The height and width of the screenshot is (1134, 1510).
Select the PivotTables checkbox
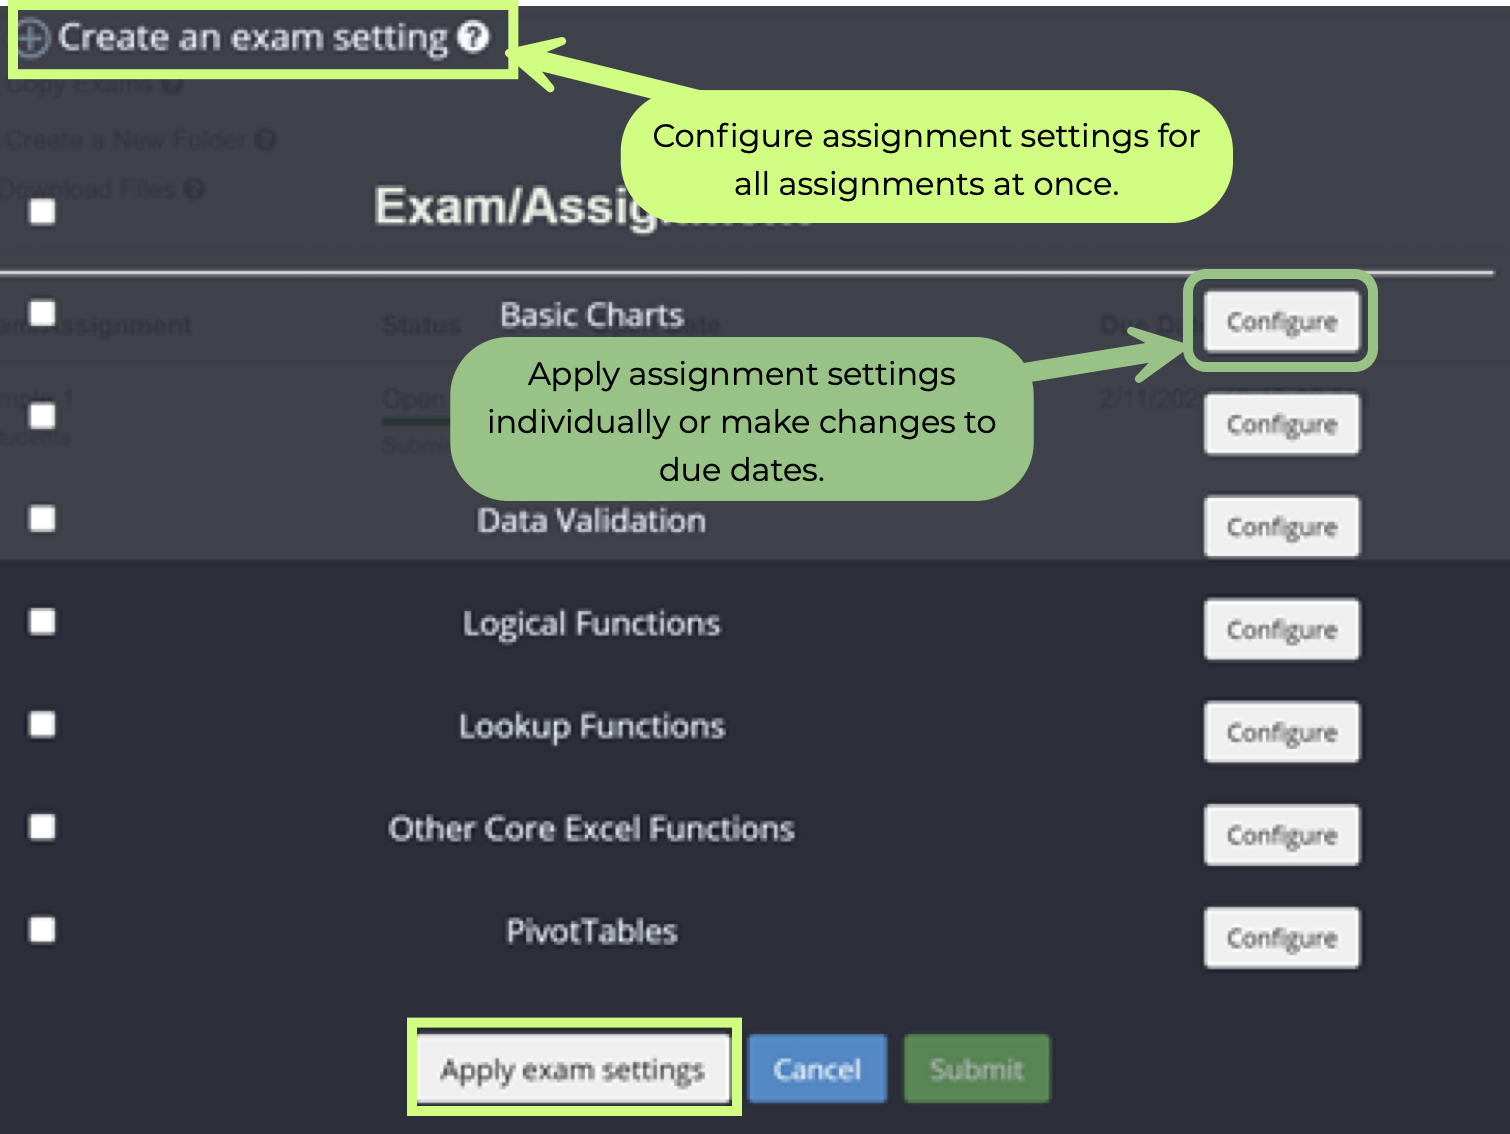click(x=43, y=930)
